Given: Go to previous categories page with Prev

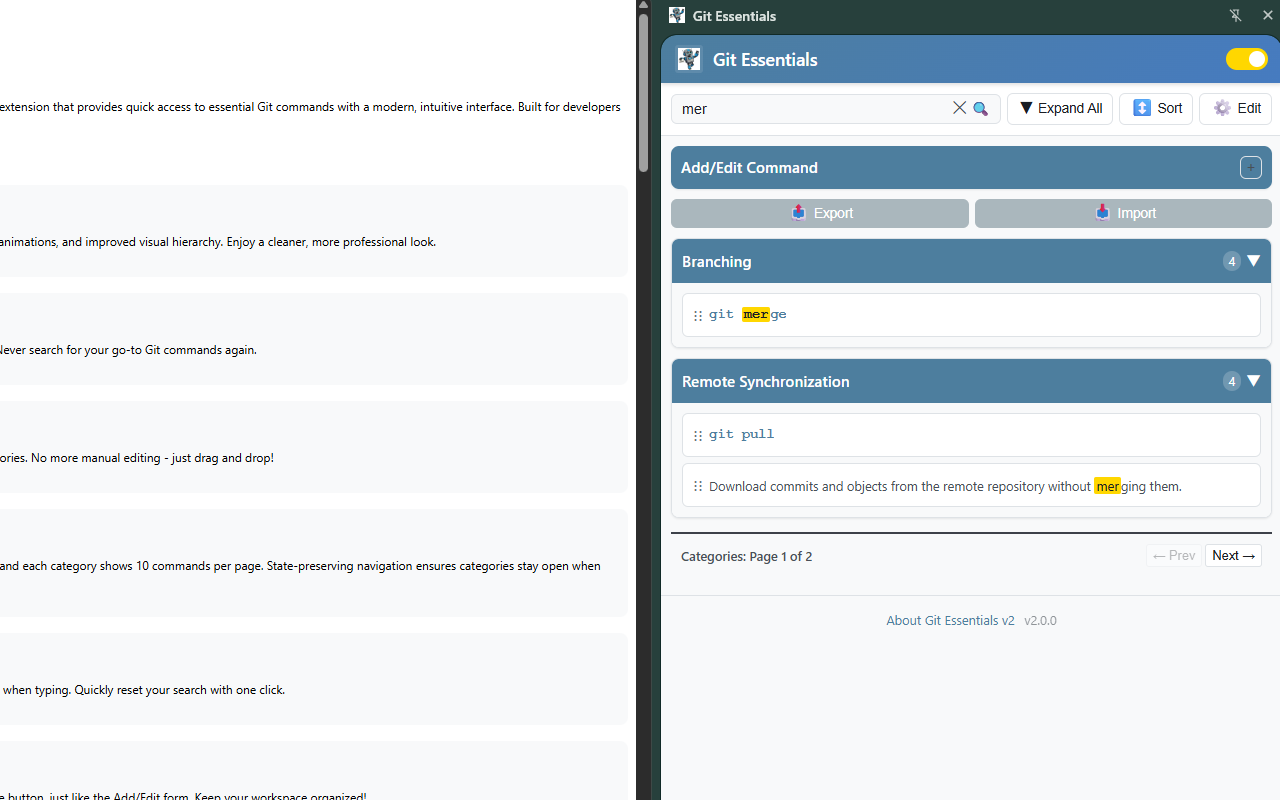Looking at the screenshot, I should 1174,556.
